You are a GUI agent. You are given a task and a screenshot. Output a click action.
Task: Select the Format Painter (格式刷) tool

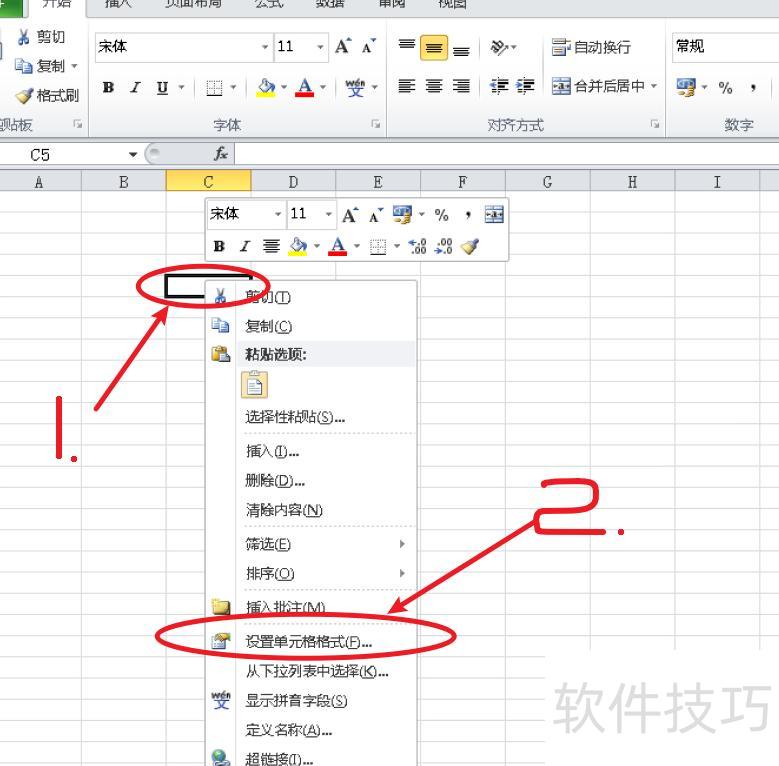coord(47,95)
